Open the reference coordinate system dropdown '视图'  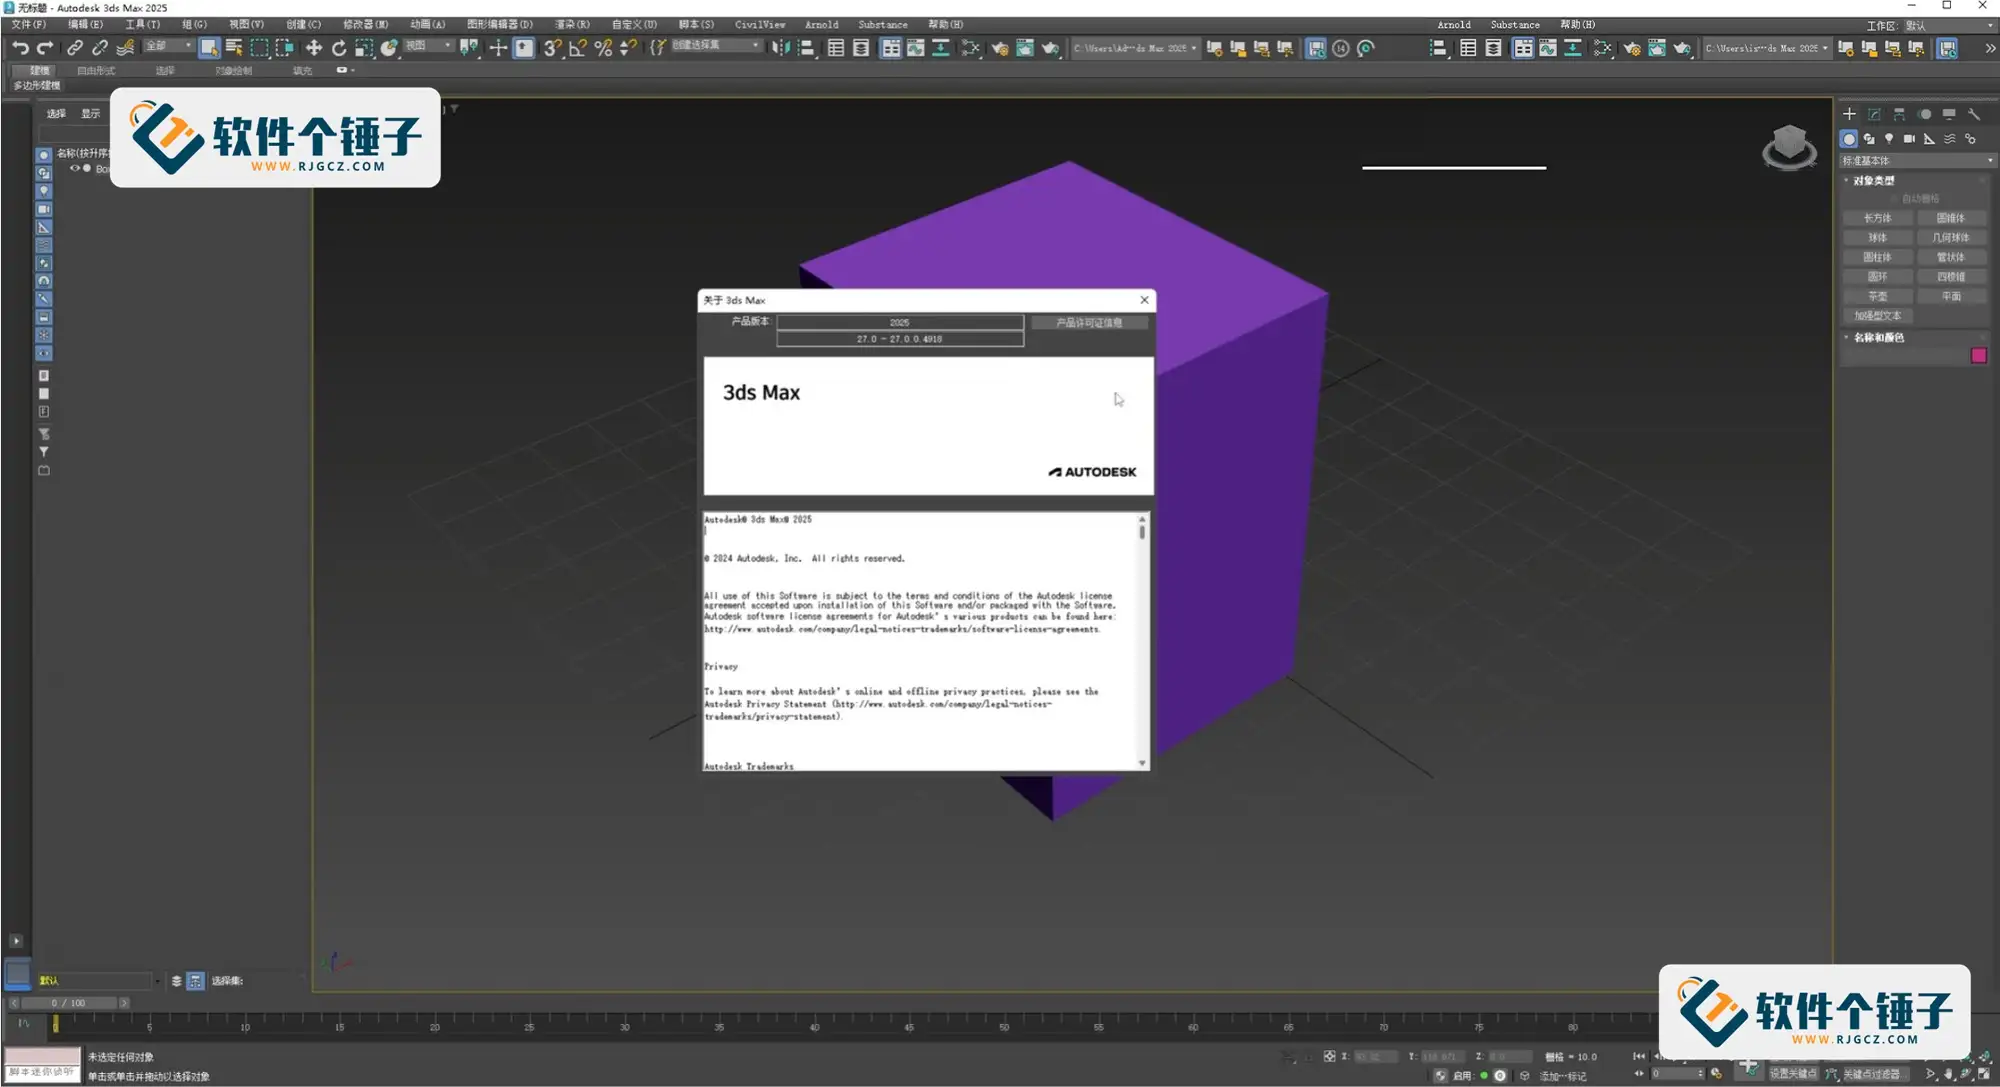click(x=428, y=46)
